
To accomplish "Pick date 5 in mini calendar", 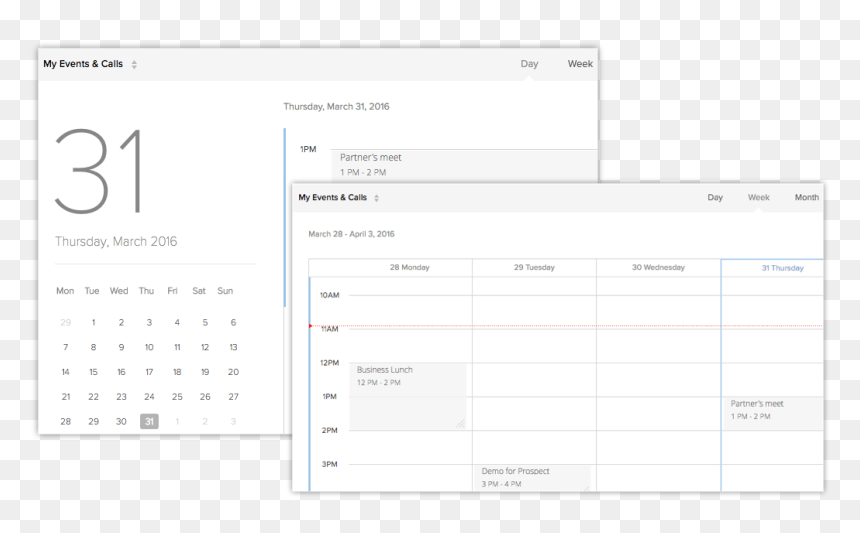I will 205,322.
